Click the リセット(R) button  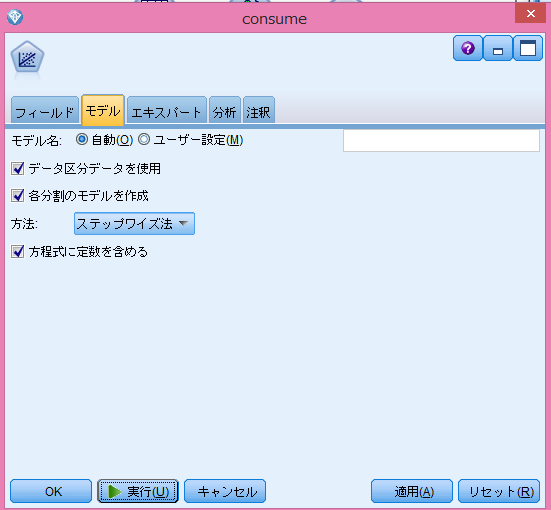point(499,491)
